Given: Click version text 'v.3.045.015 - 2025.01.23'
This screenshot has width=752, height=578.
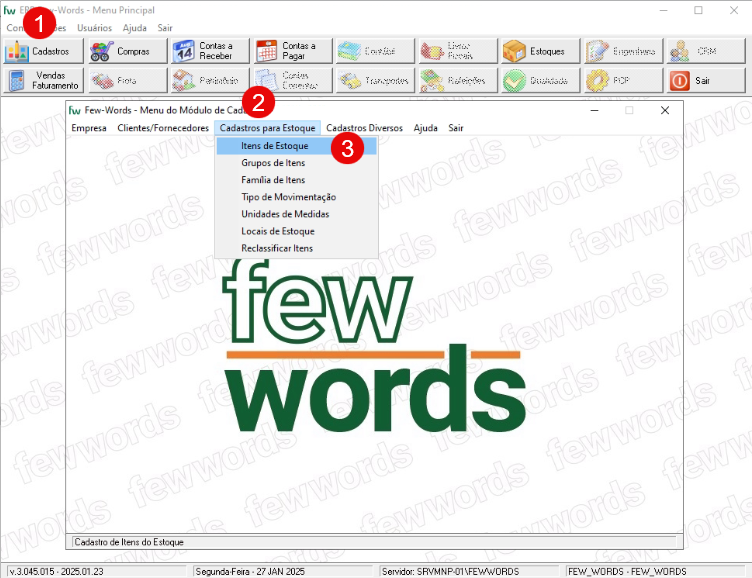Looking at the screenshot, I should pos(57,572).
